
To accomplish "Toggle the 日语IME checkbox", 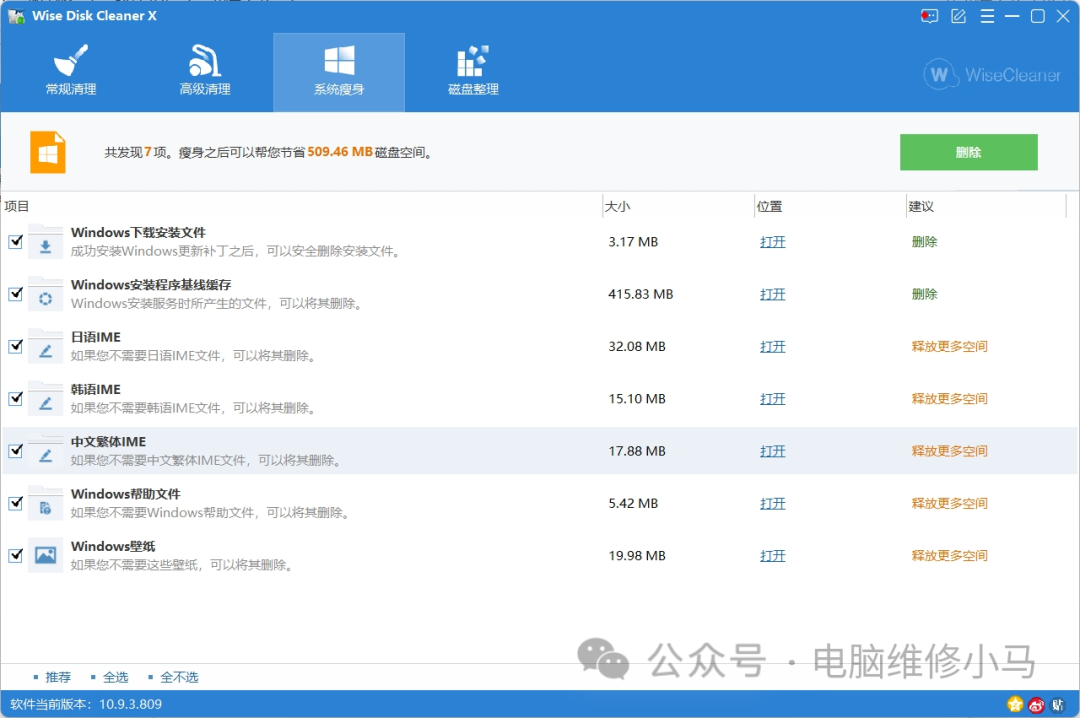I will click(x=15, y=347).
